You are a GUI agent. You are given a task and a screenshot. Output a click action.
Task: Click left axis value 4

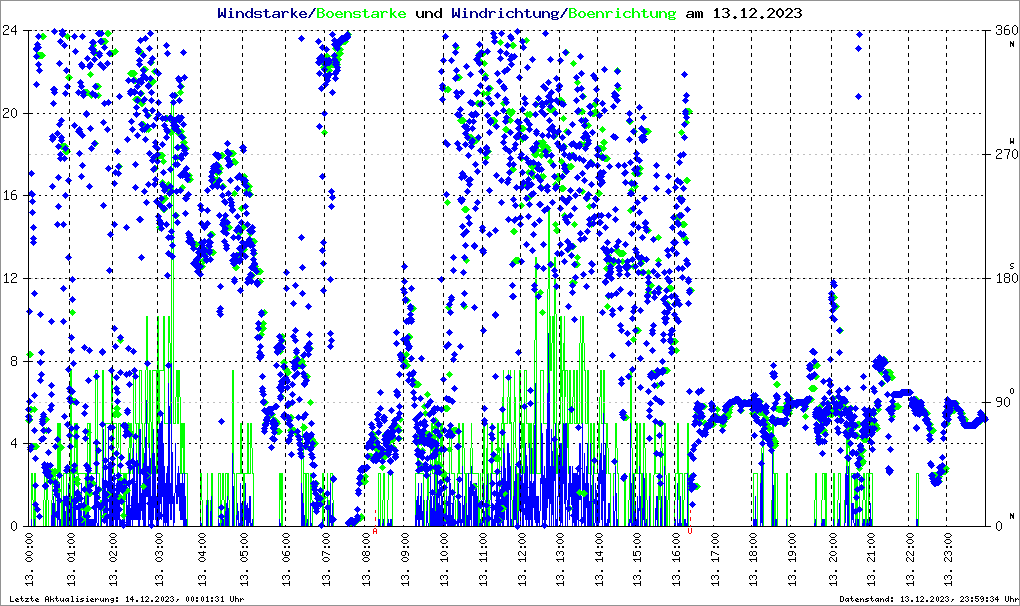tap(13, 443)
